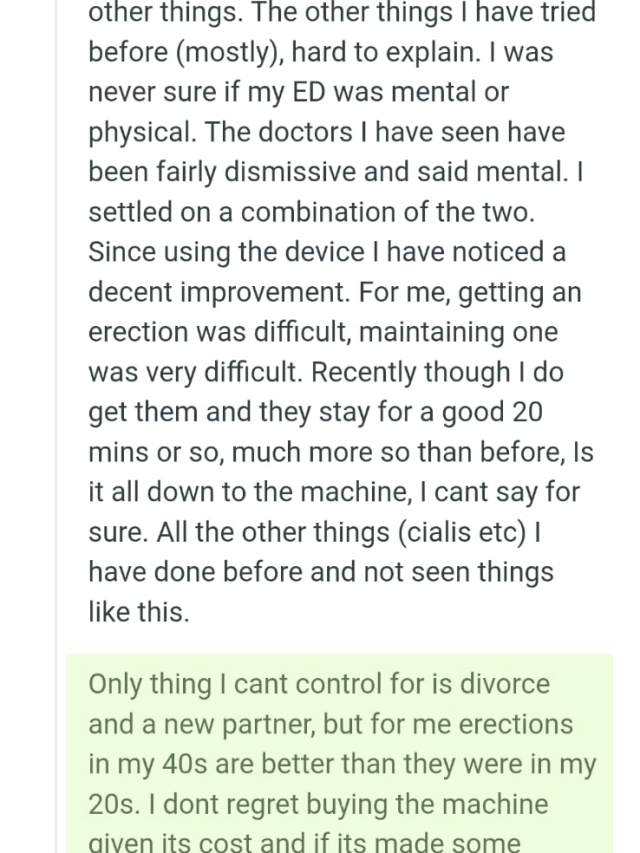Click the line starting "Since using the device"
Screen dimensions: 640x853
(327, 252)
